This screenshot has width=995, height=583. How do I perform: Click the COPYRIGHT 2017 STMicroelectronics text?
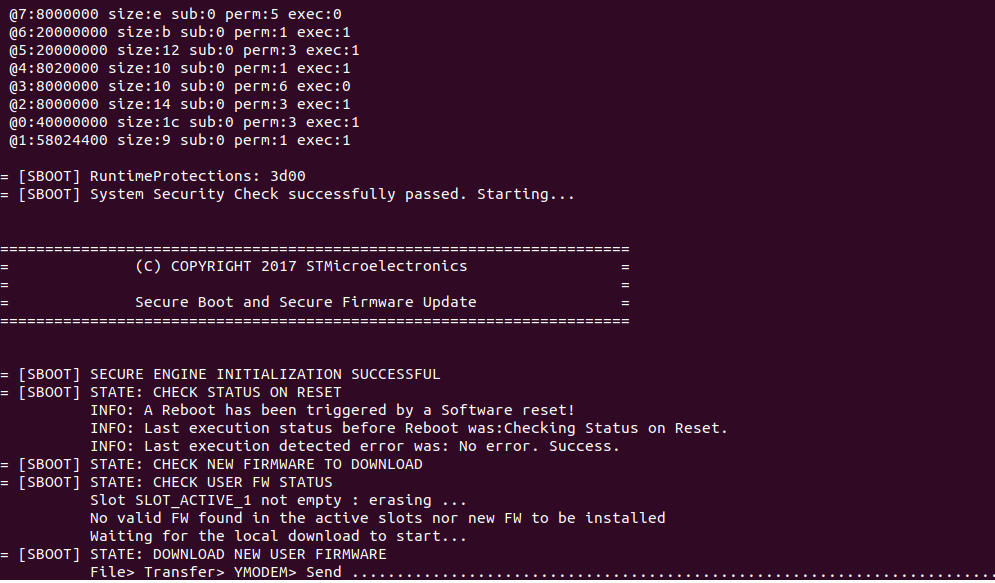point(301,266)
